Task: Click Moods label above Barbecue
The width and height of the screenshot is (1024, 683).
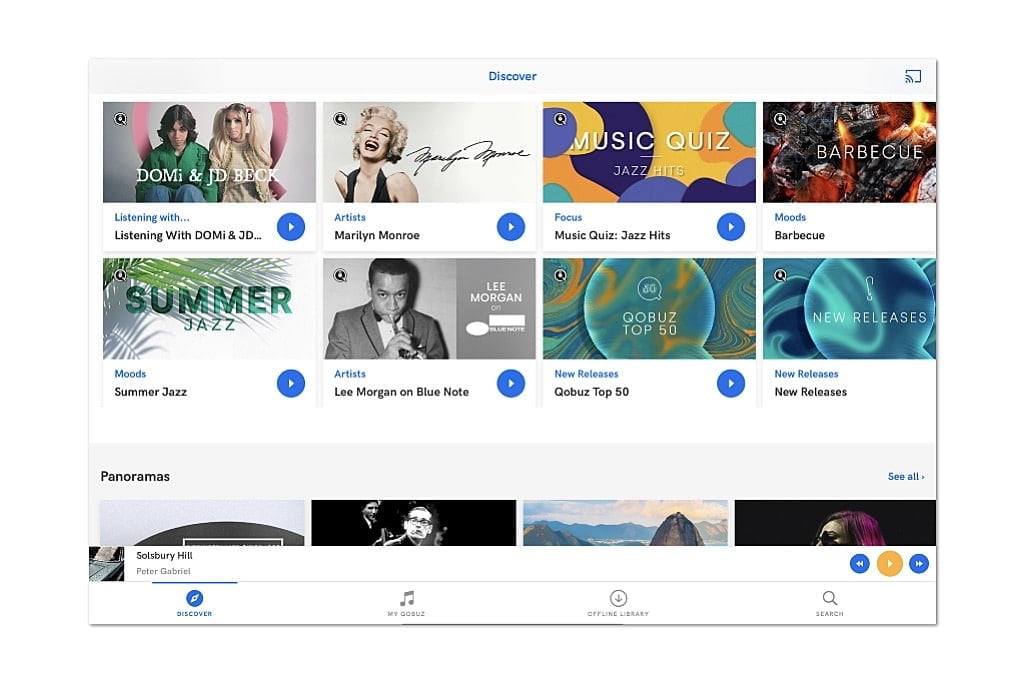Action: tap(790, 217)
